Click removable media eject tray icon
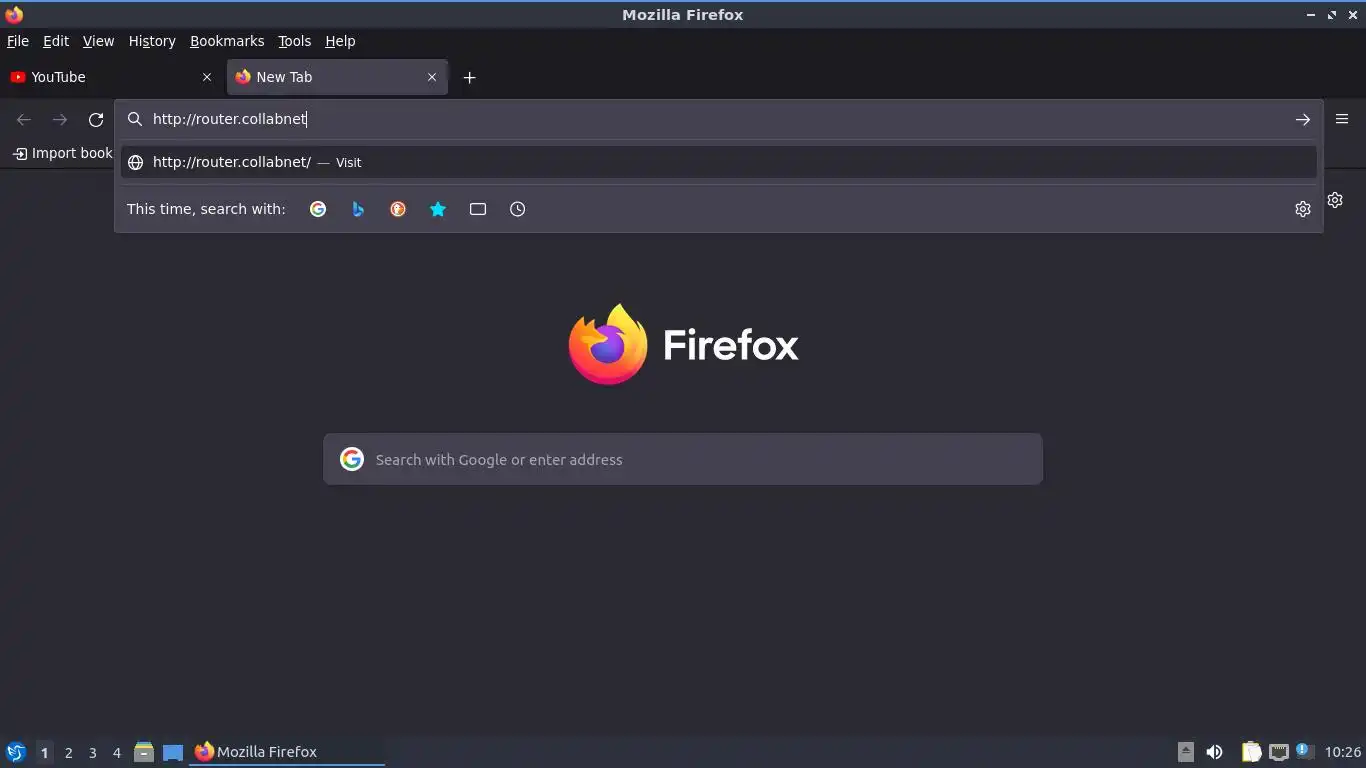This screenshot has width=1366, height=768. (x=1186, y=752)
